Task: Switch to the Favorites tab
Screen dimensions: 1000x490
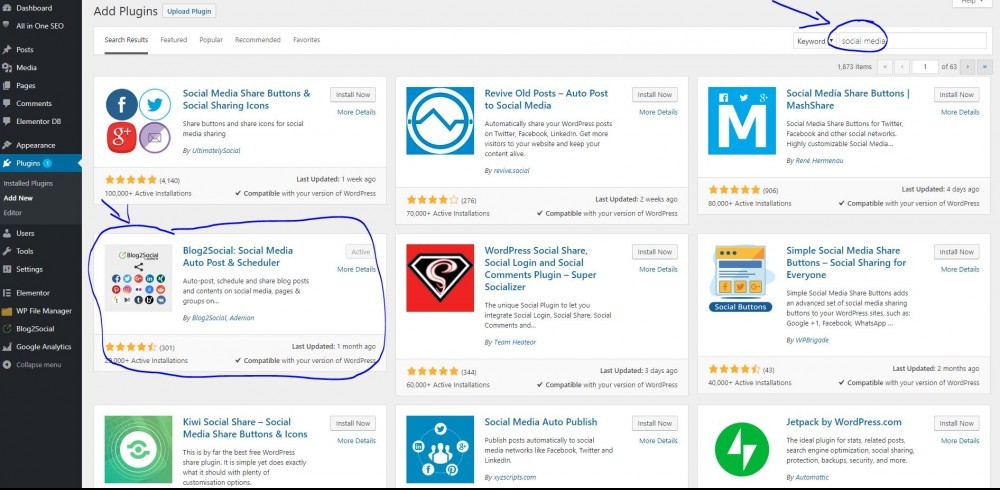Action: (307, 40)
